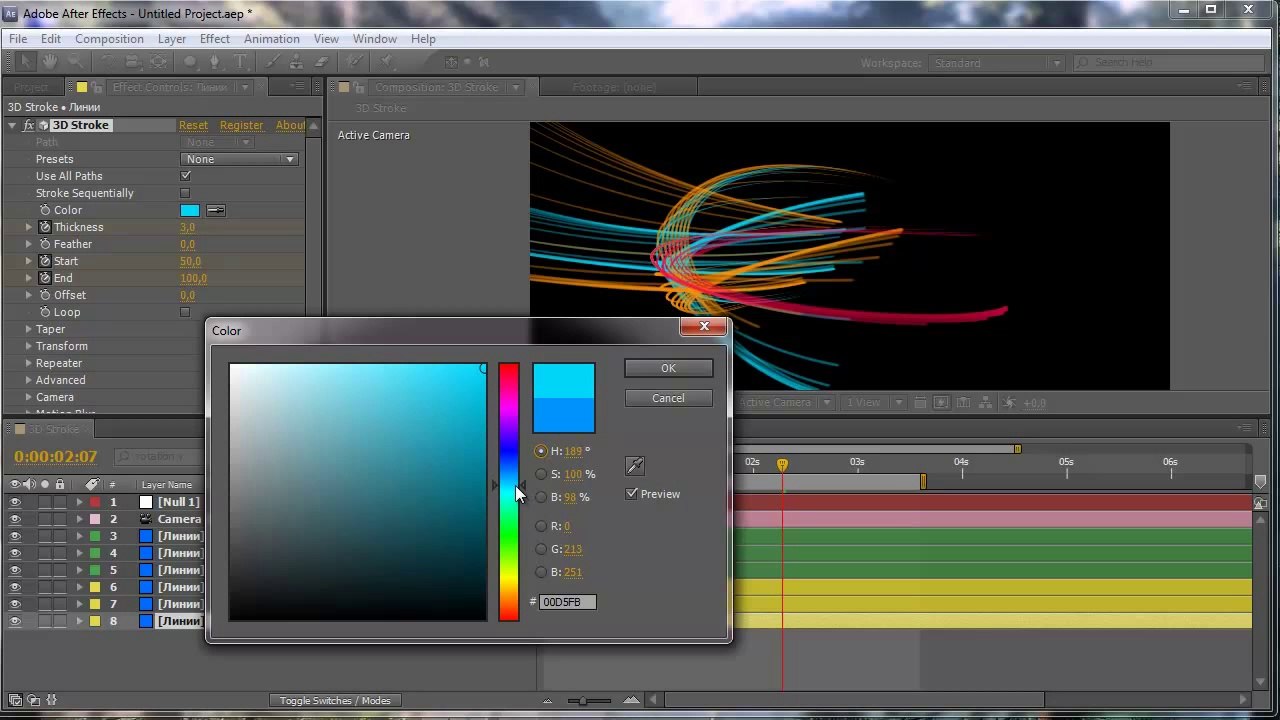The height and width of the screenshot is (720, 1280).
Task: Toggle the Feather stopwatch icon
Action: coord(45,244)
